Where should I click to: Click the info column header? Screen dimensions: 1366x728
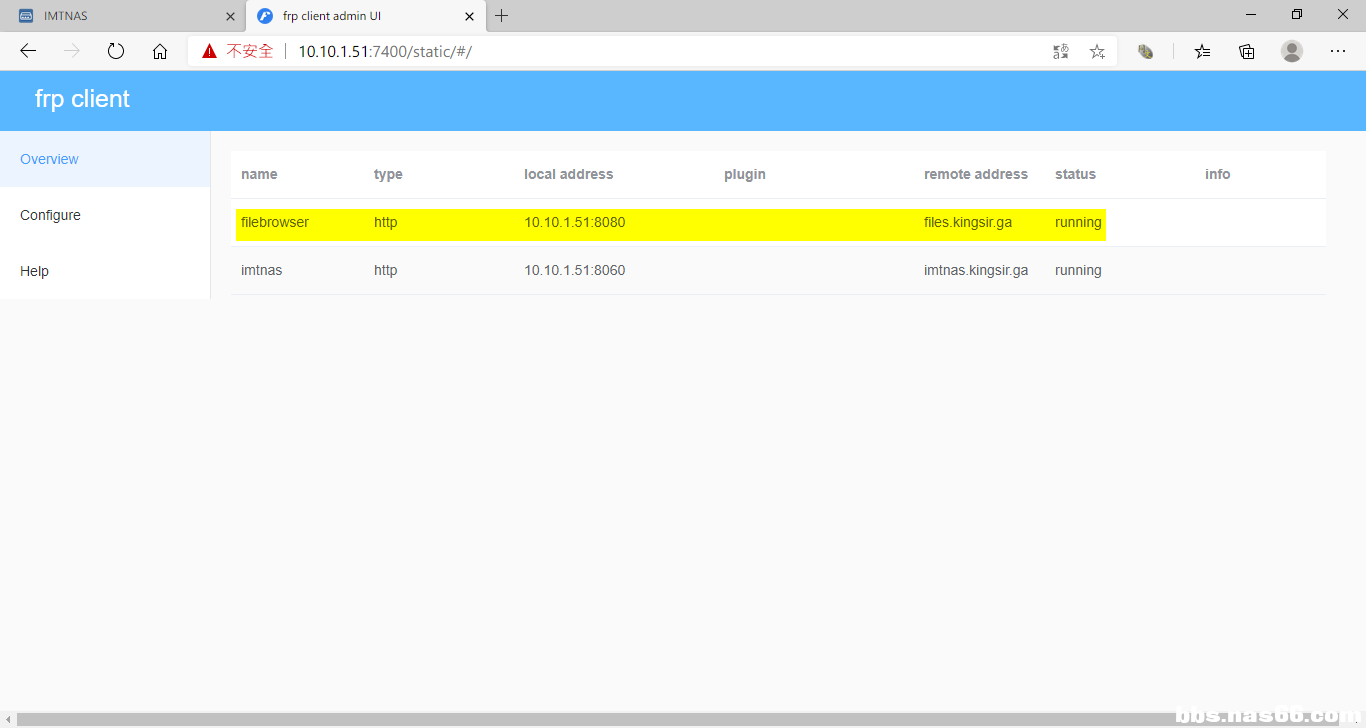point(1217,174)
